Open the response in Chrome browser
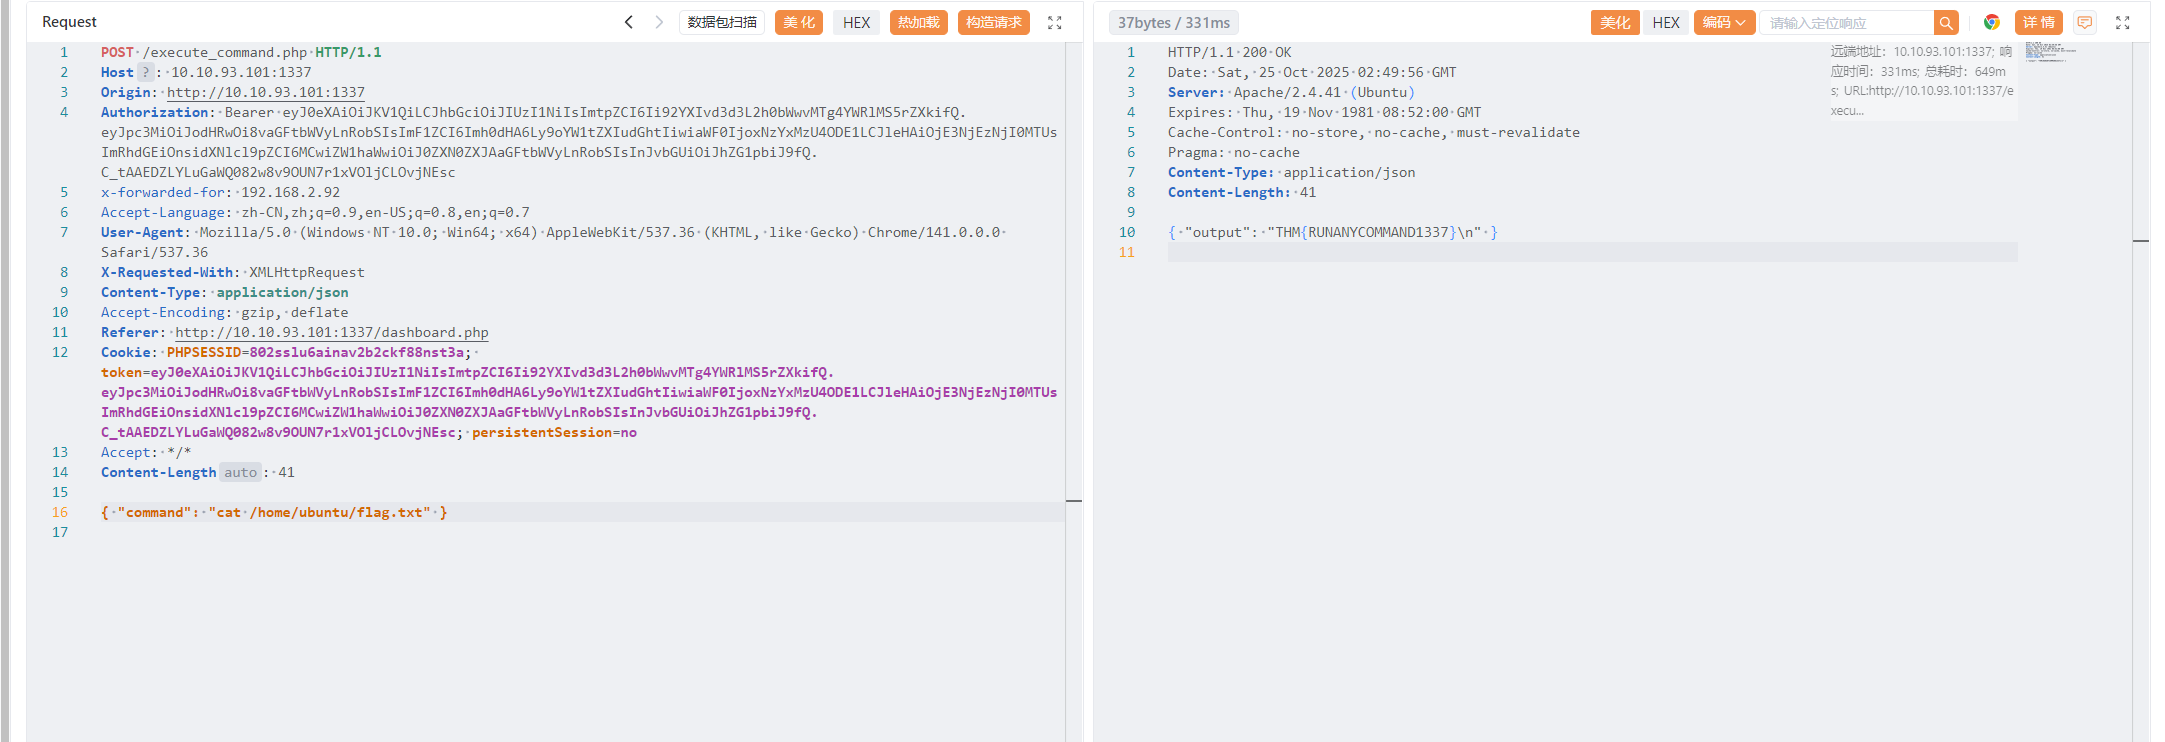 1991,22
